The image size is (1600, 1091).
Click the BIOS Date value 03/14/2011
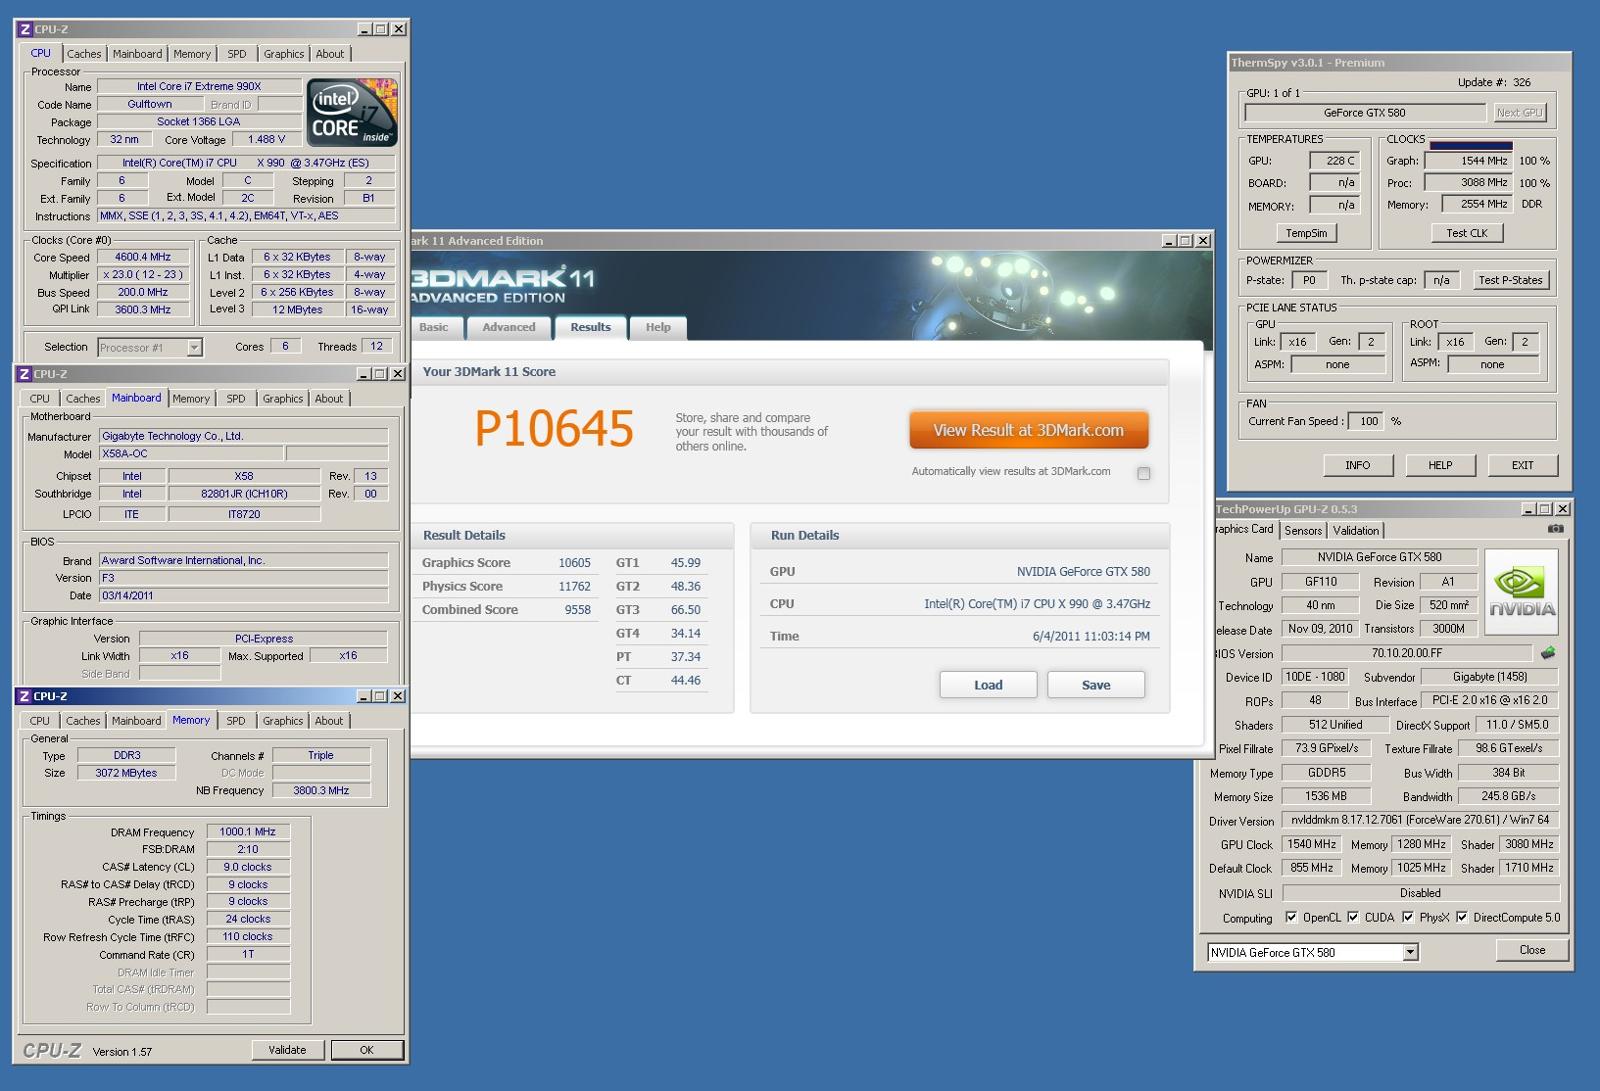pyautogui.click(x=243, y=596)
